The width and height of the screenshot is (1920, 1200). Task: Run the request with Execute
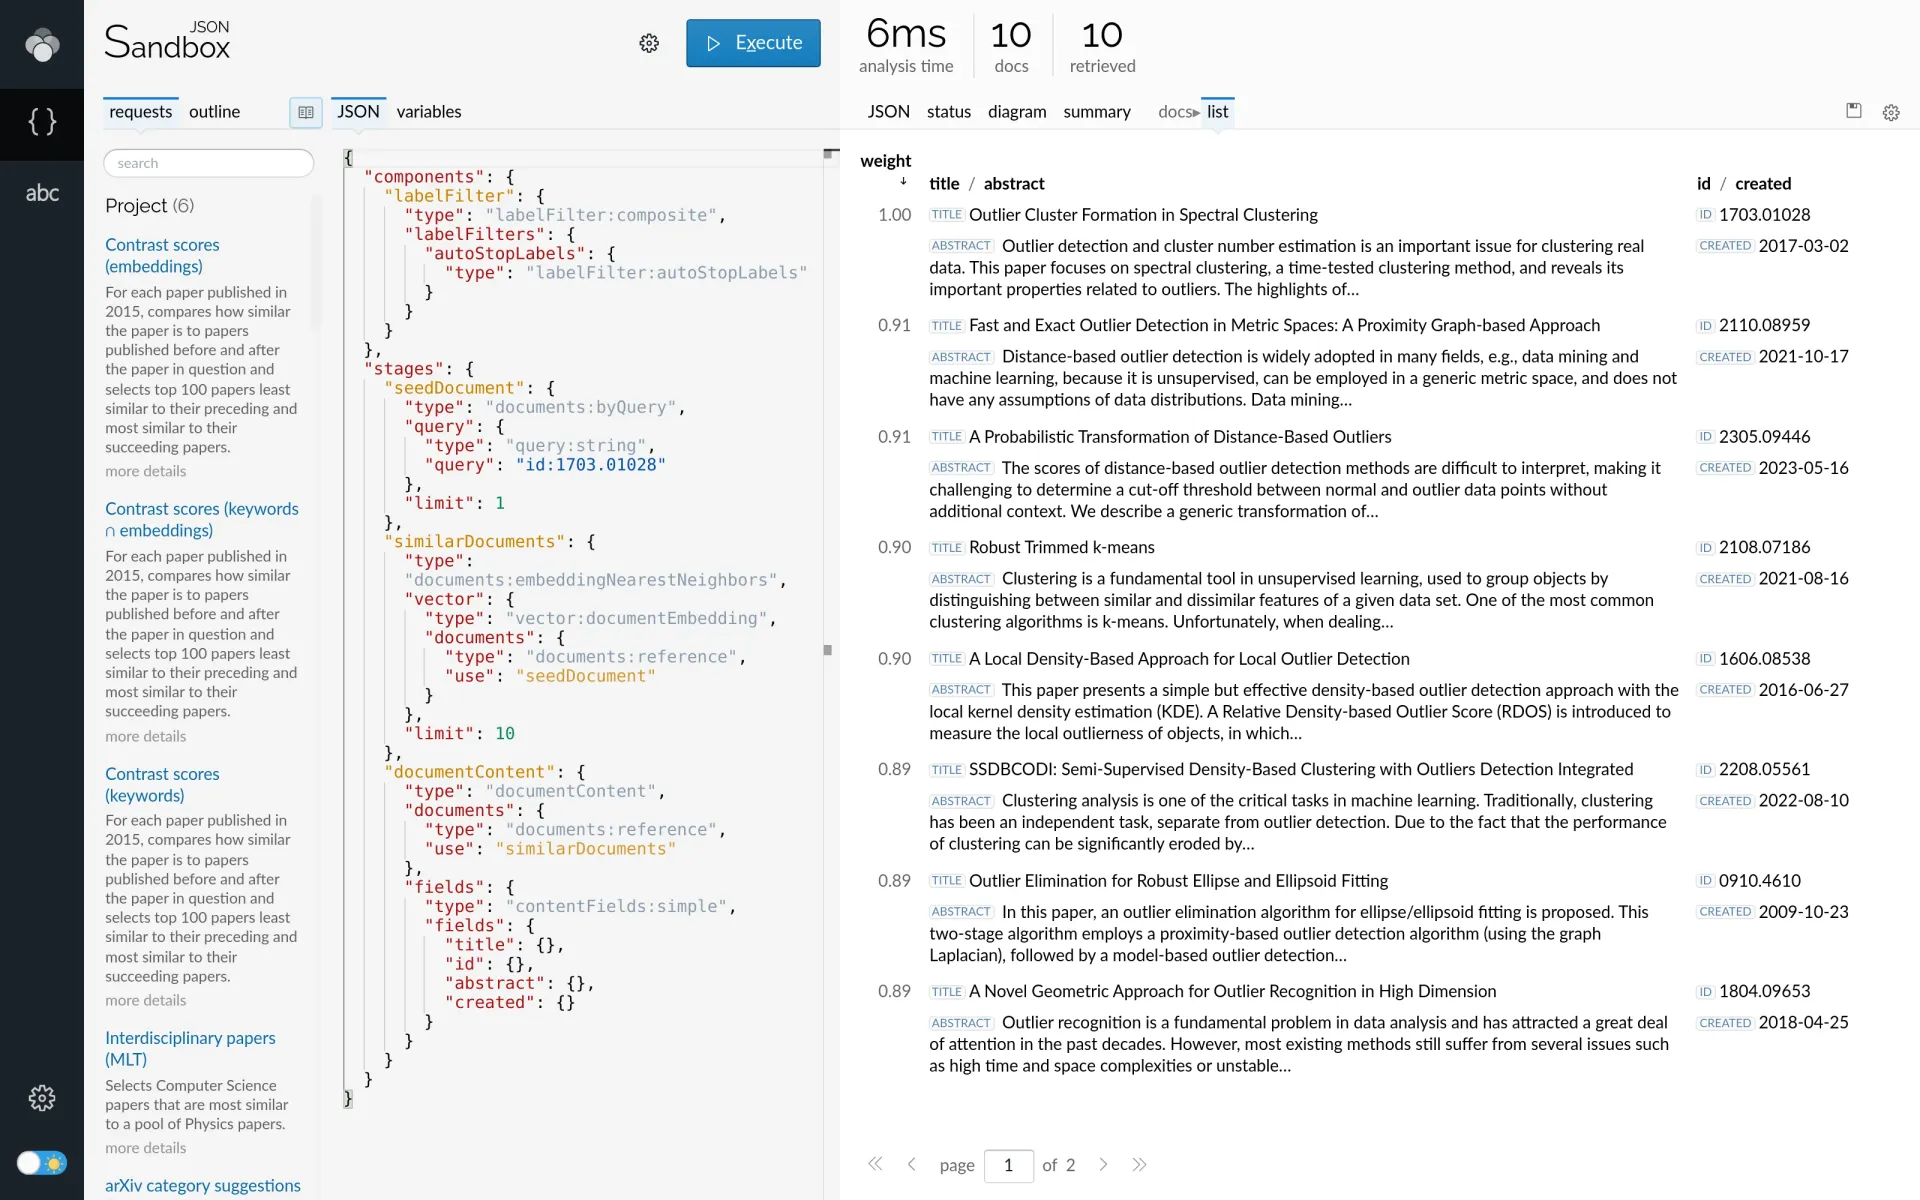(753, 43)
